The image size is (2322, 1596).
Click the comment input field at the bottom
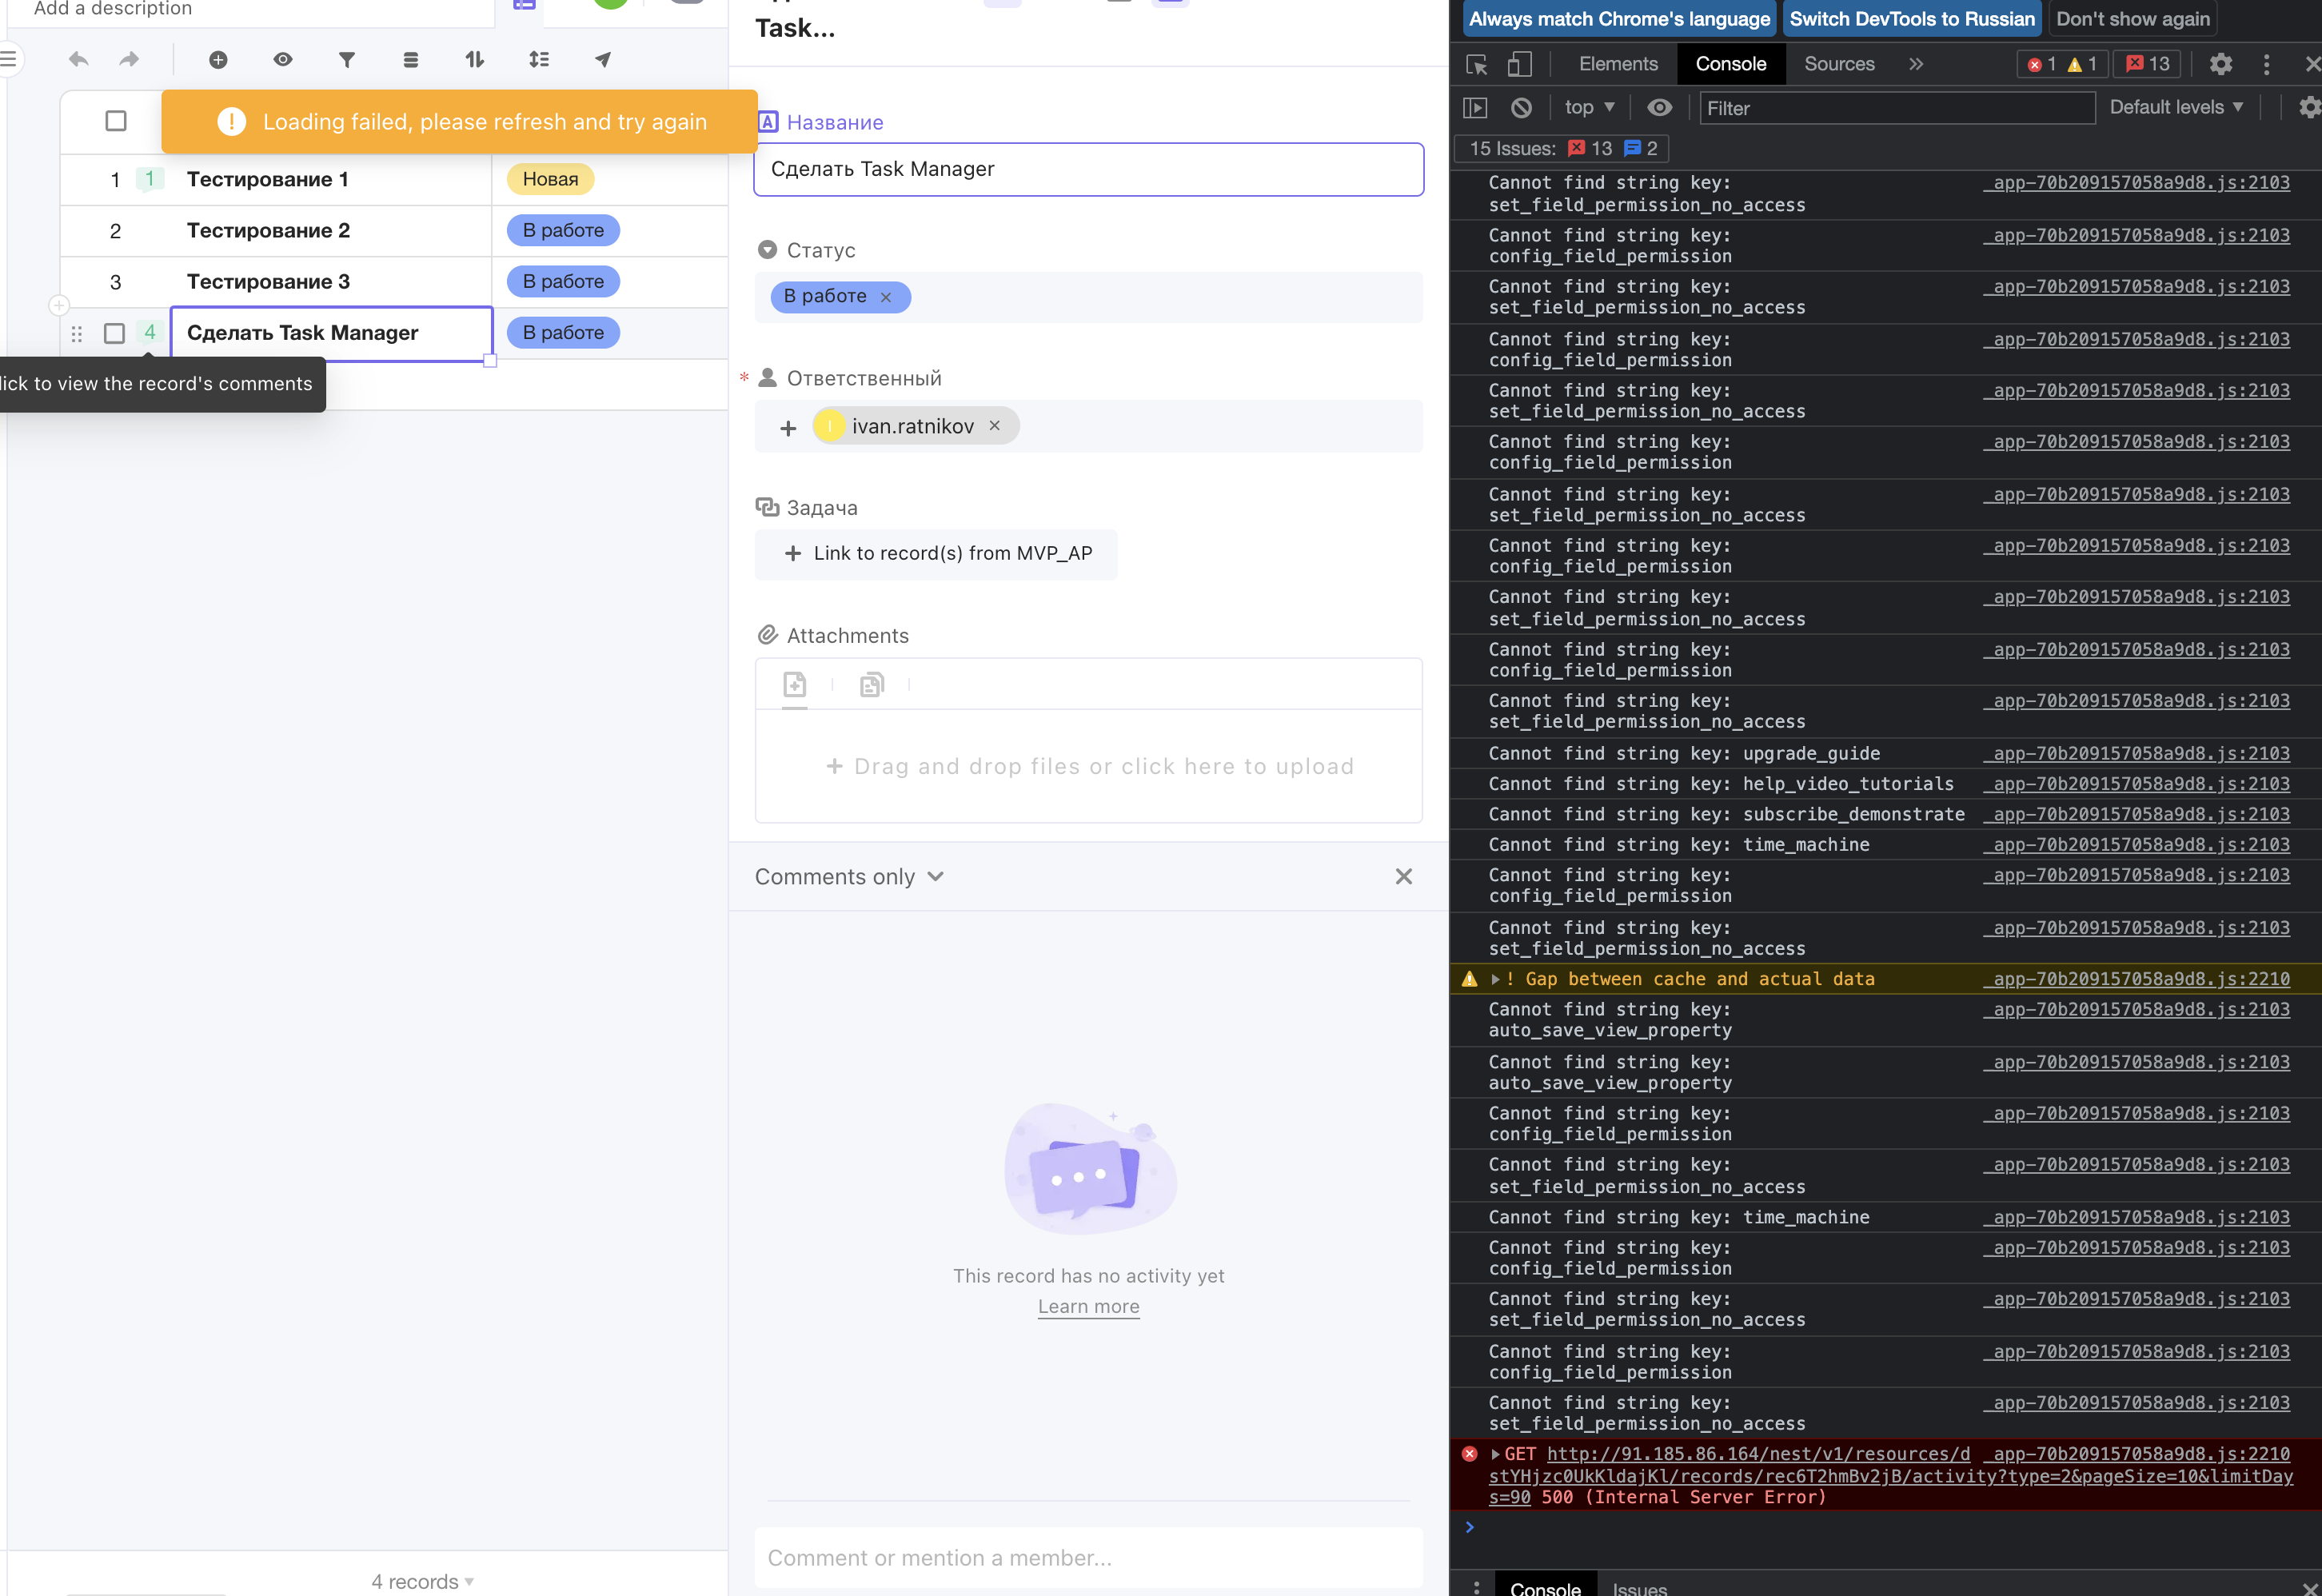[1088, 1557]
